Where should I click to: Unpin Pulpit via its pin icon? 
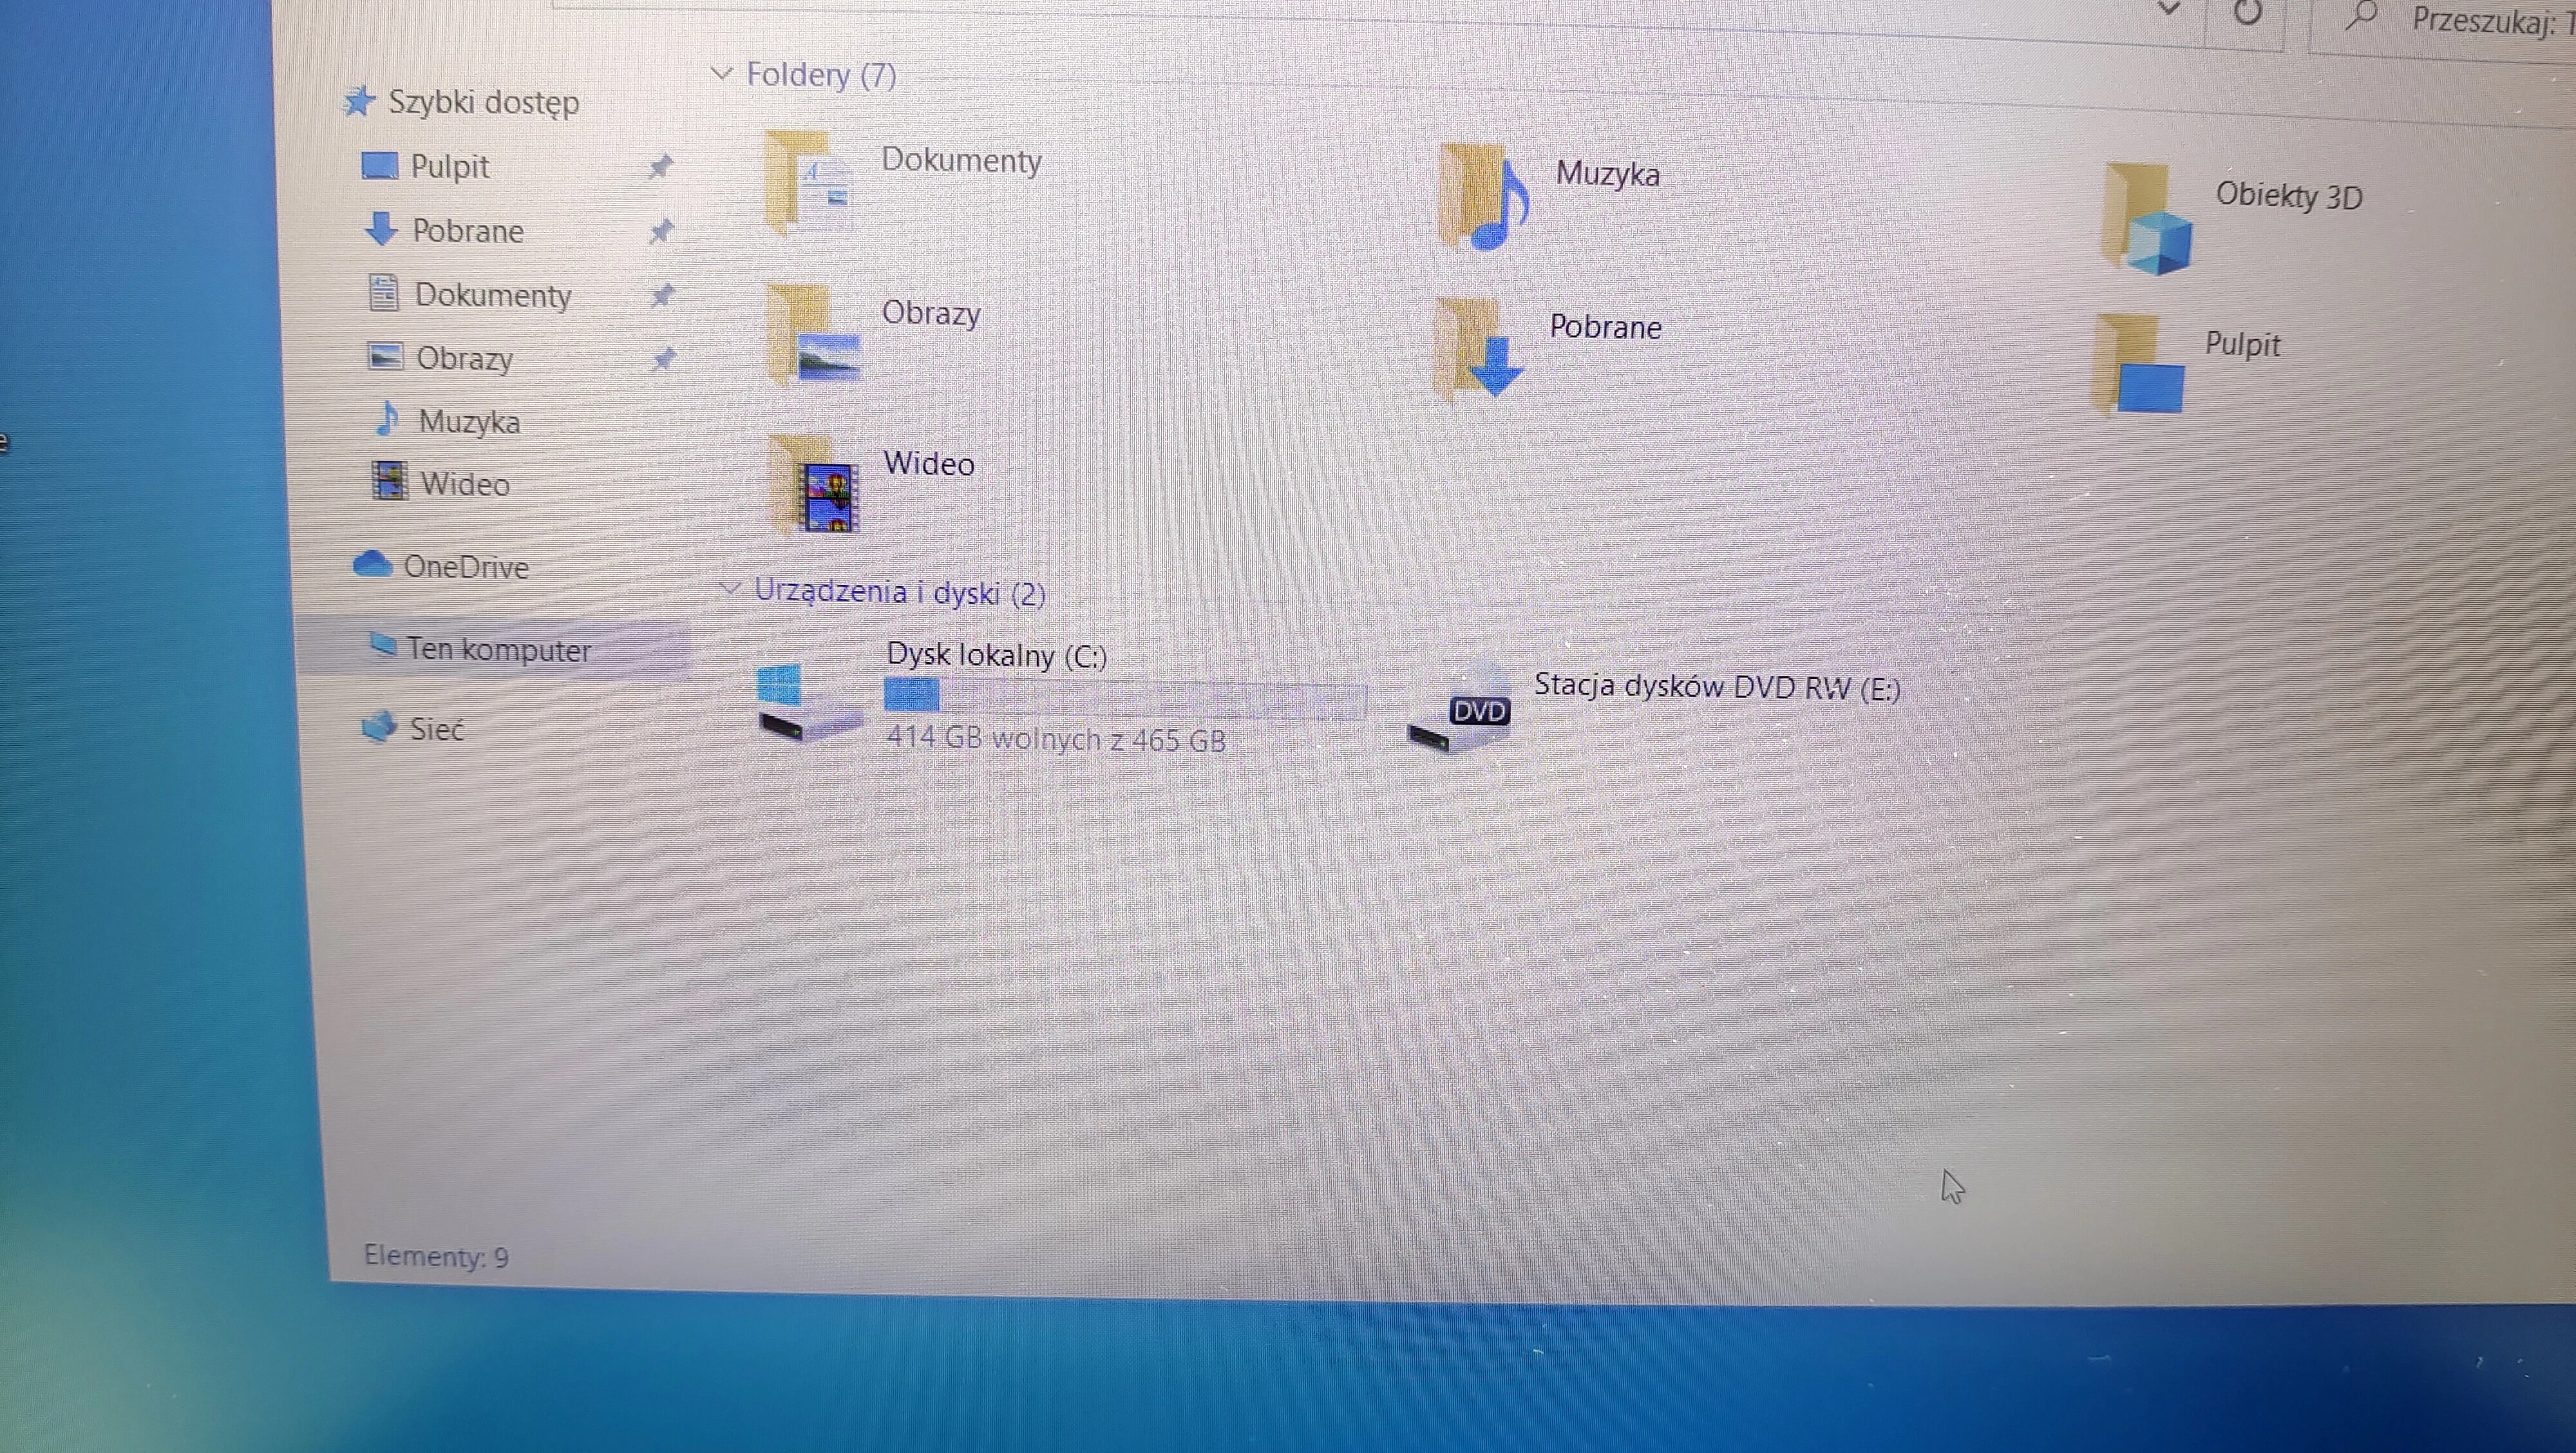pos(660,167)
